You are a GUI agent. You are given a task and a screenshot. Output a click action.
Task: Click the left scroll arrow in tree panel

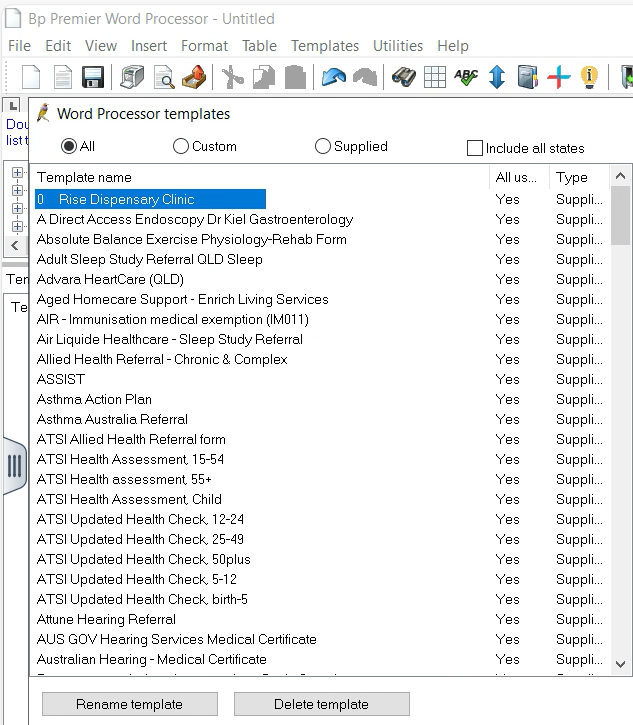coord(15,245)
